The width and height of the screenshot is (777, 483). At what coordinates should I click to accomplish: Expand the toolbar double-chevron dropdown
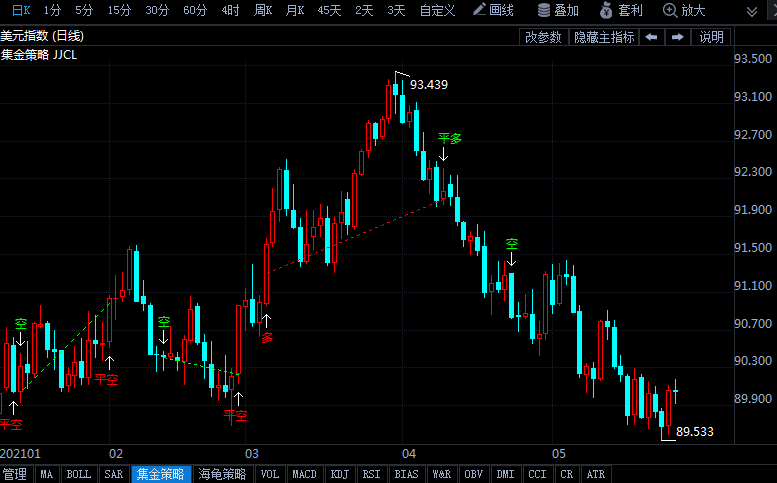pyautogui.click(x=752, y=11)
